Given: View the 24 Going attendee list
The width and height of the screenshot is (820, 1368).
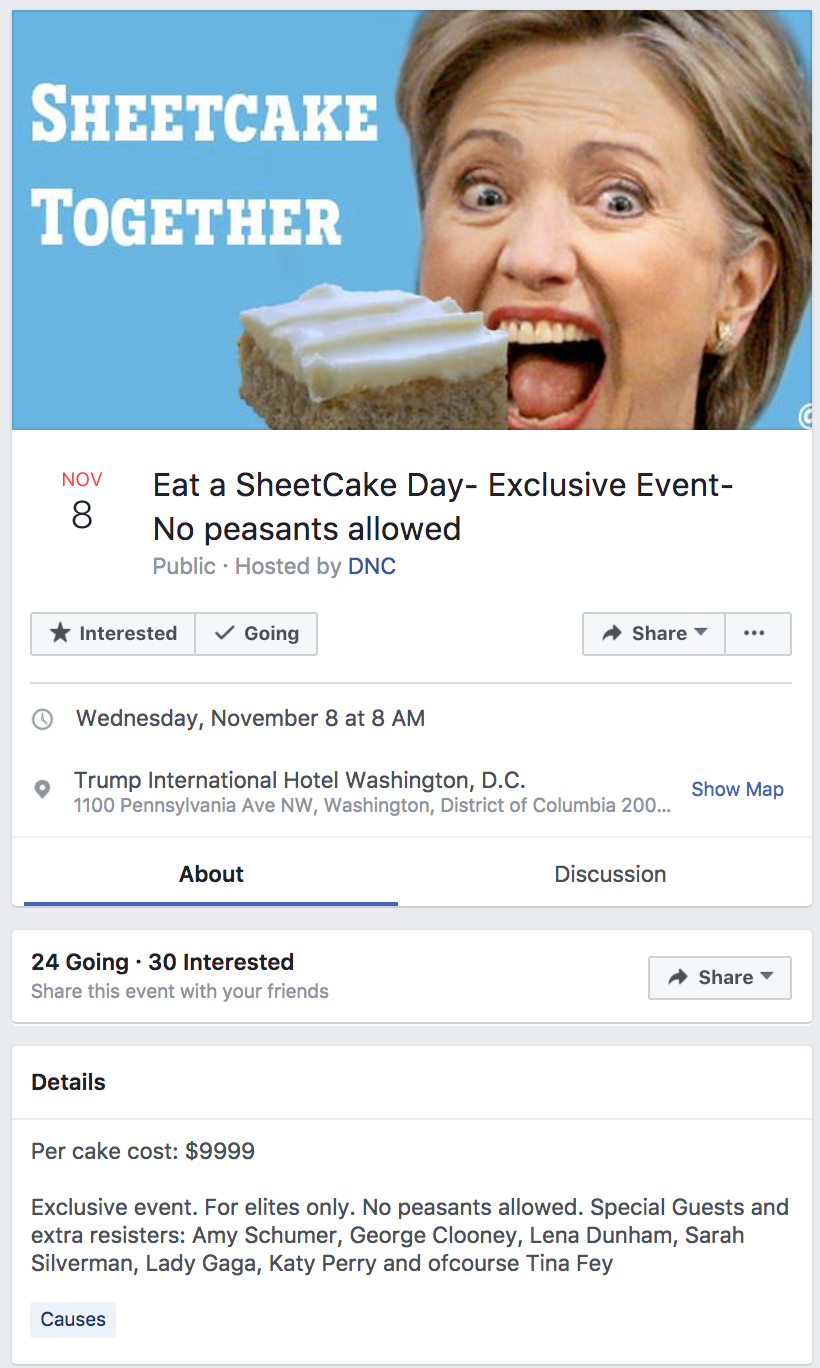Looking at the screenshot, I should tap(80, 963).
